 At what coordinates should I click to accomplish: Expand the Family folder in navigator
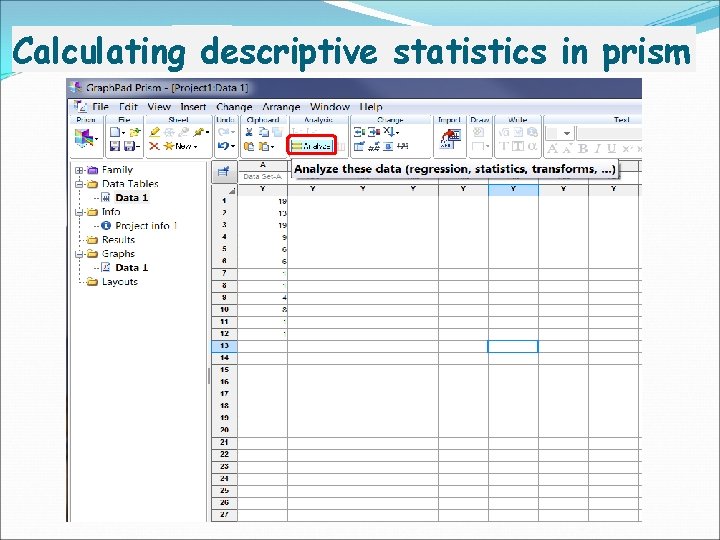pos(79,170)
